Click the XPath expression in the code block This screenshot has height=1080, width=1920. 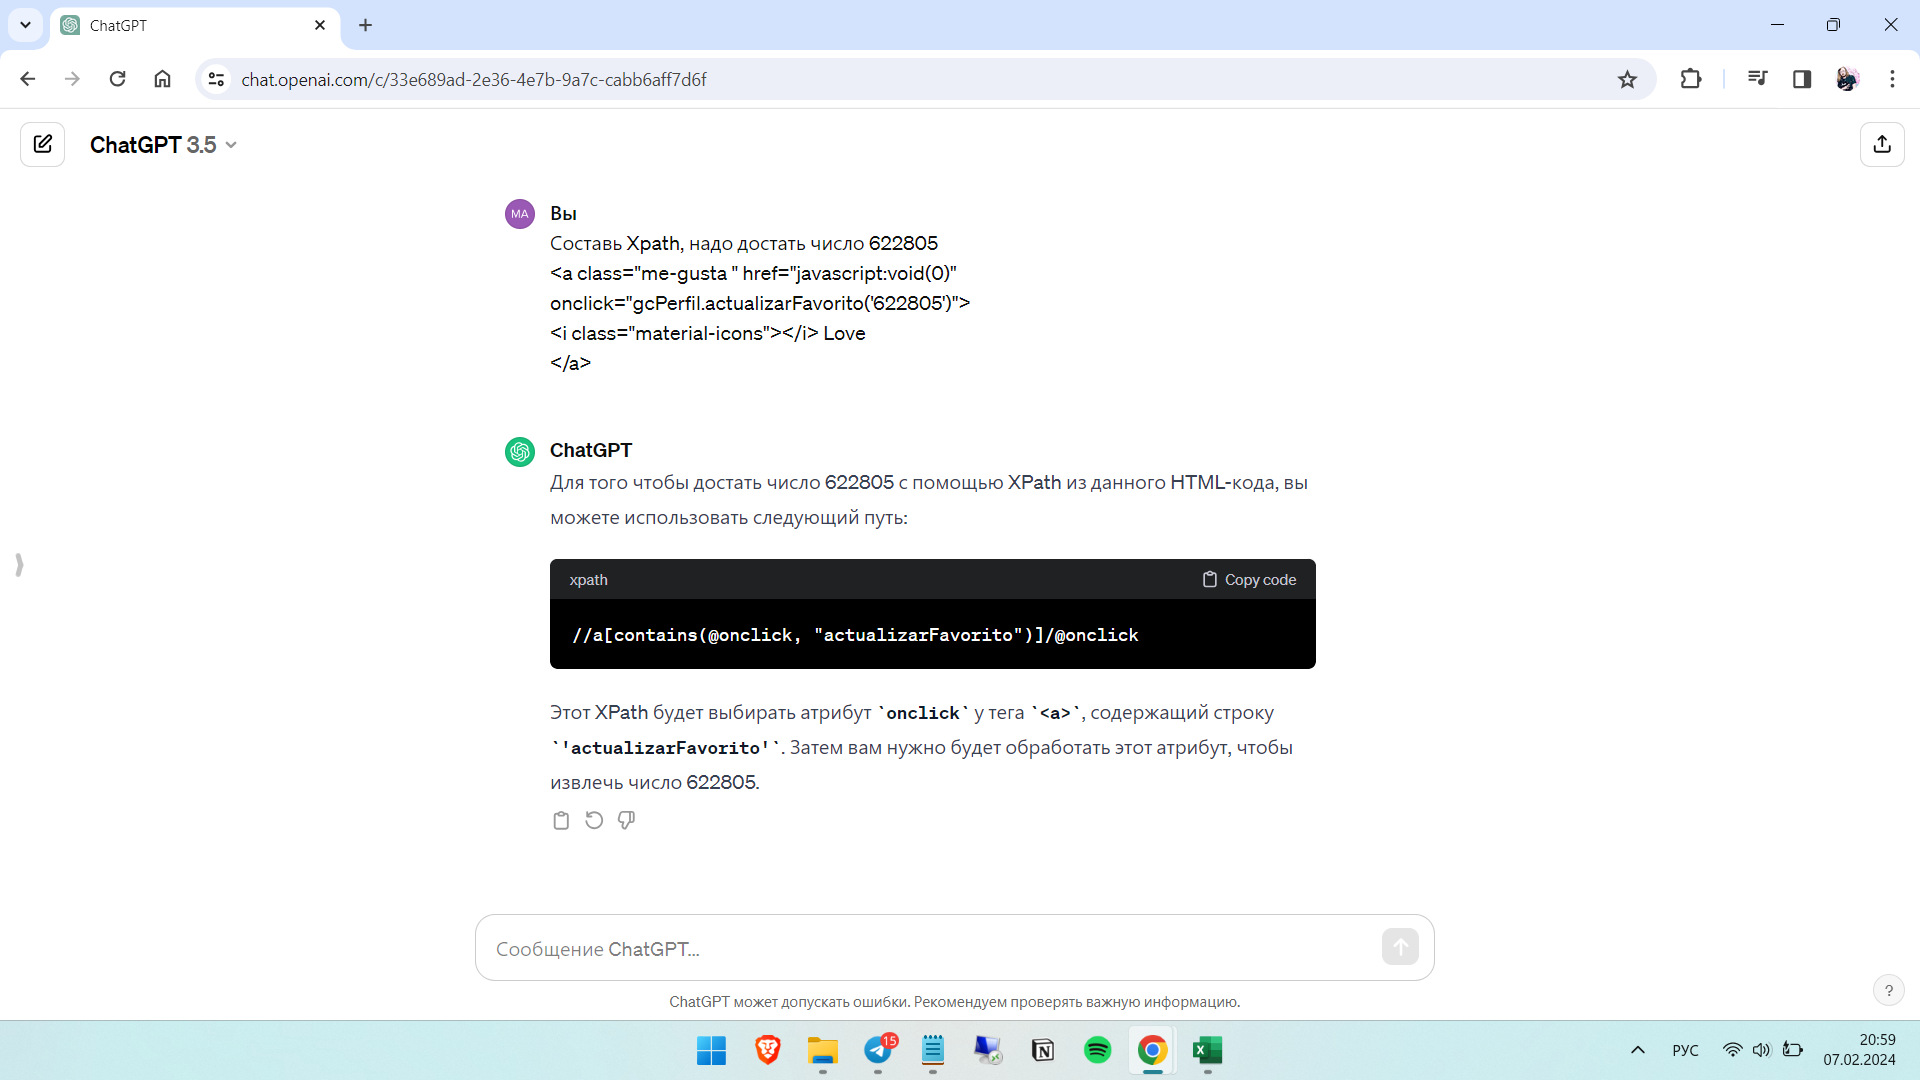click(x=855, y=635)
